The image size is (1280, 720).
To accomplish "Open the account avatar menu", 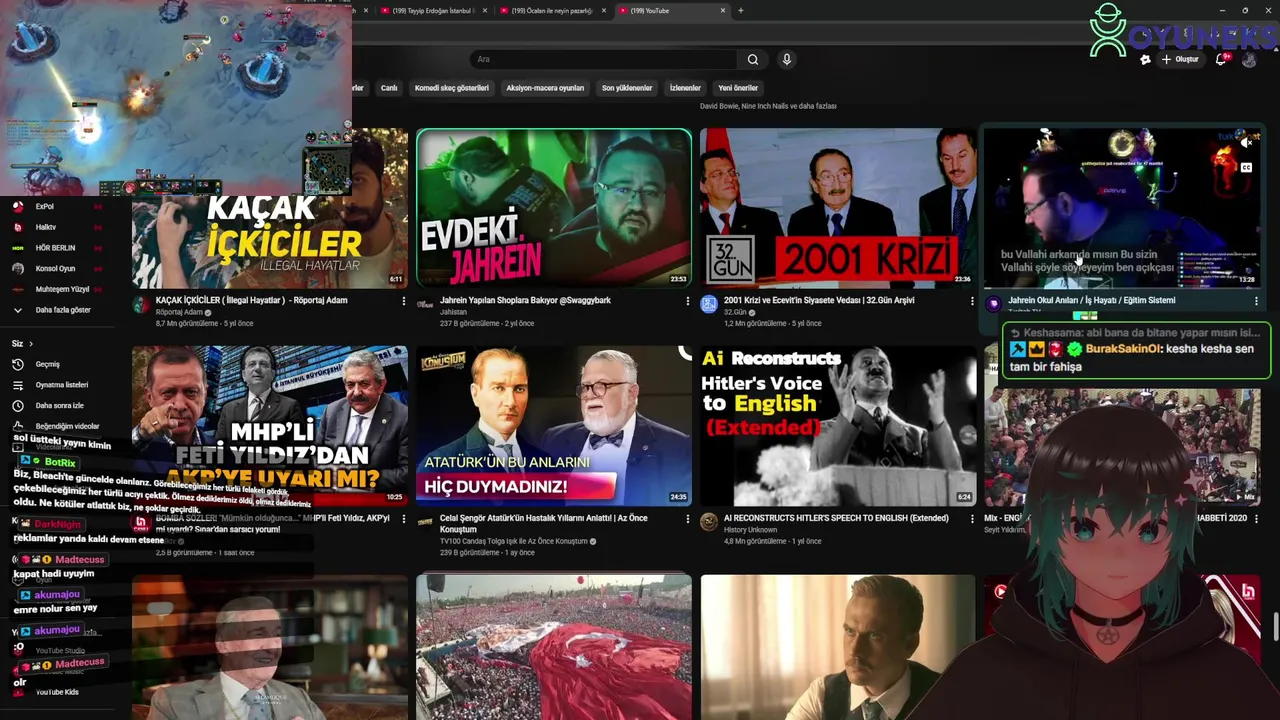I will pyautogui.click(x=1249, y=60).
